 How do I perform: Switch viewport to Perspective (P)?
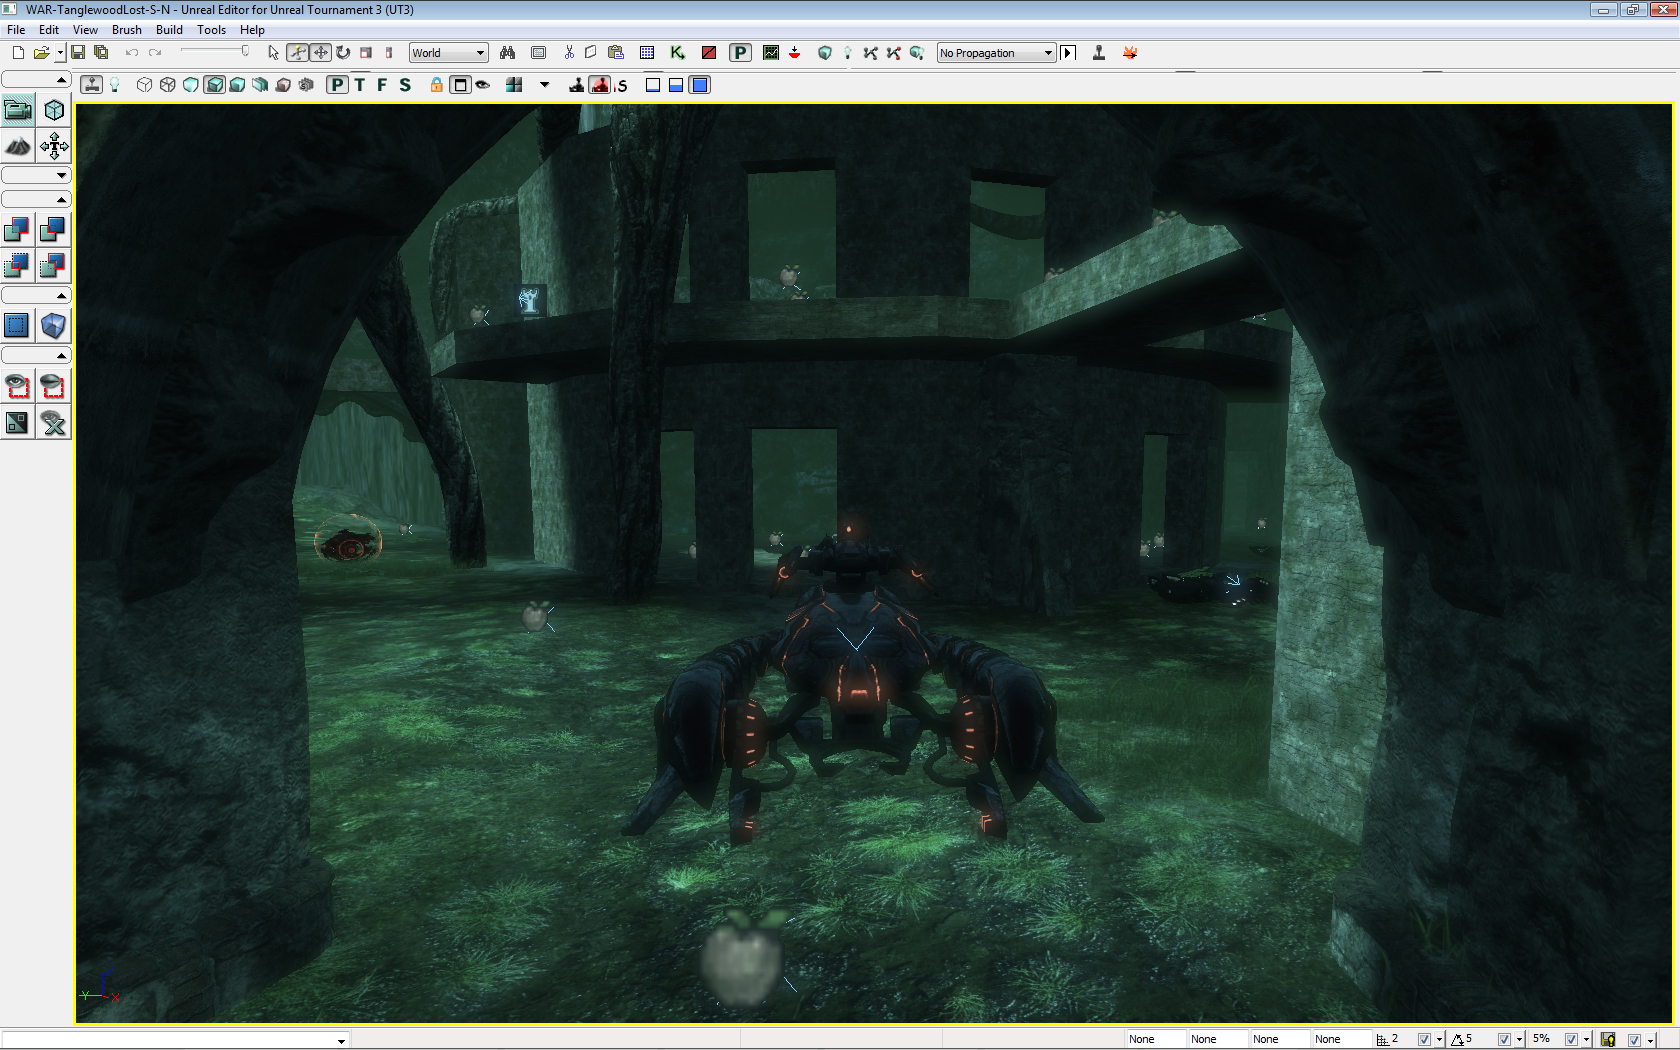[x=338, y=85]
